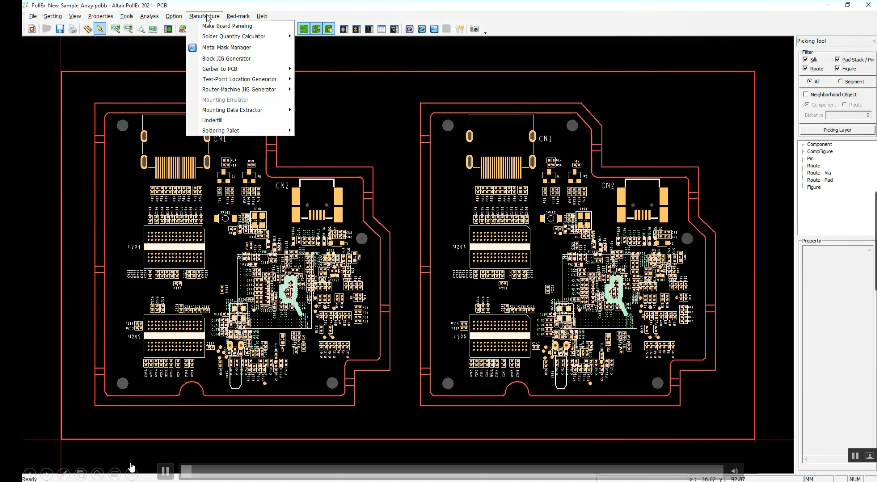Pause the video playback

[165, 470]
